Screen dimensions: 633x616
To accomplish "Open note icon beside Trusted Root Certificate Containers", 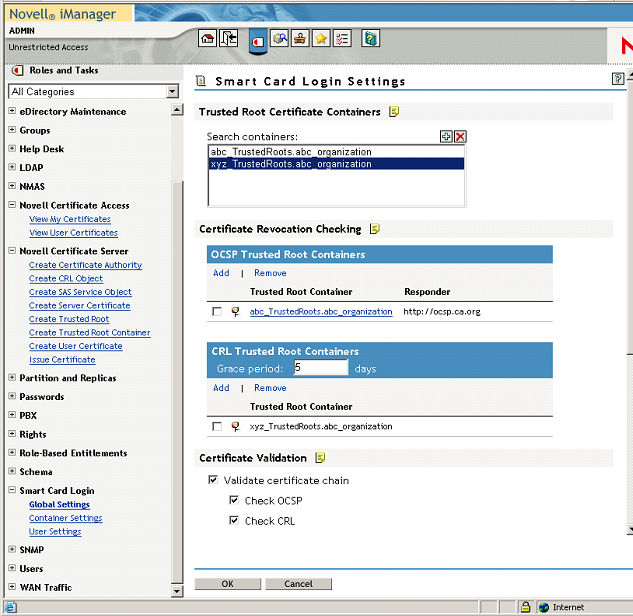I will click(x=394, y=111).
